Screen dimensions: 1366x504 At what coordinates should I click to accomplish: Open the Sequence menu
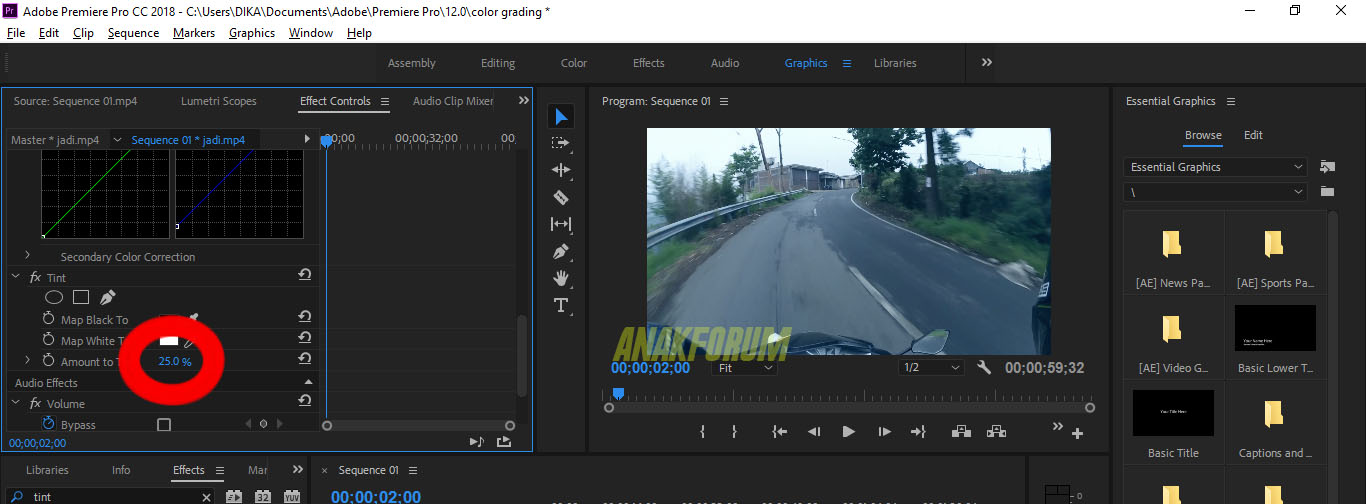(133, 33)
